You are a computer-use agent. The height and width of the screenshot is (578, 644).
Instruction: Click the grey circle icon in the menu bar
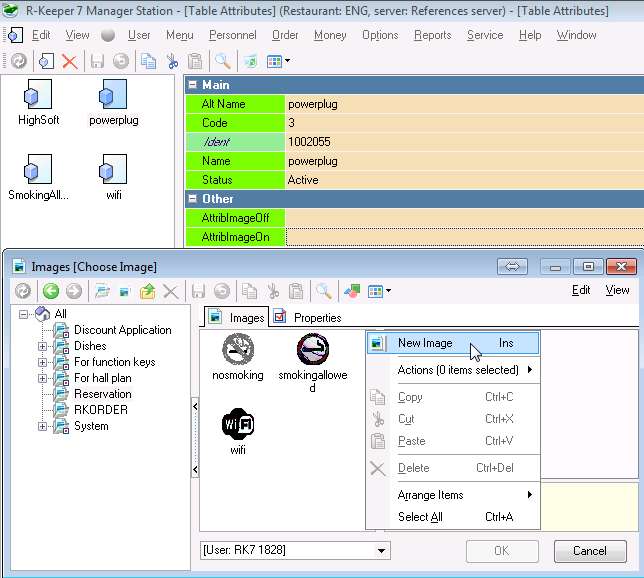(x=108, y=35)
